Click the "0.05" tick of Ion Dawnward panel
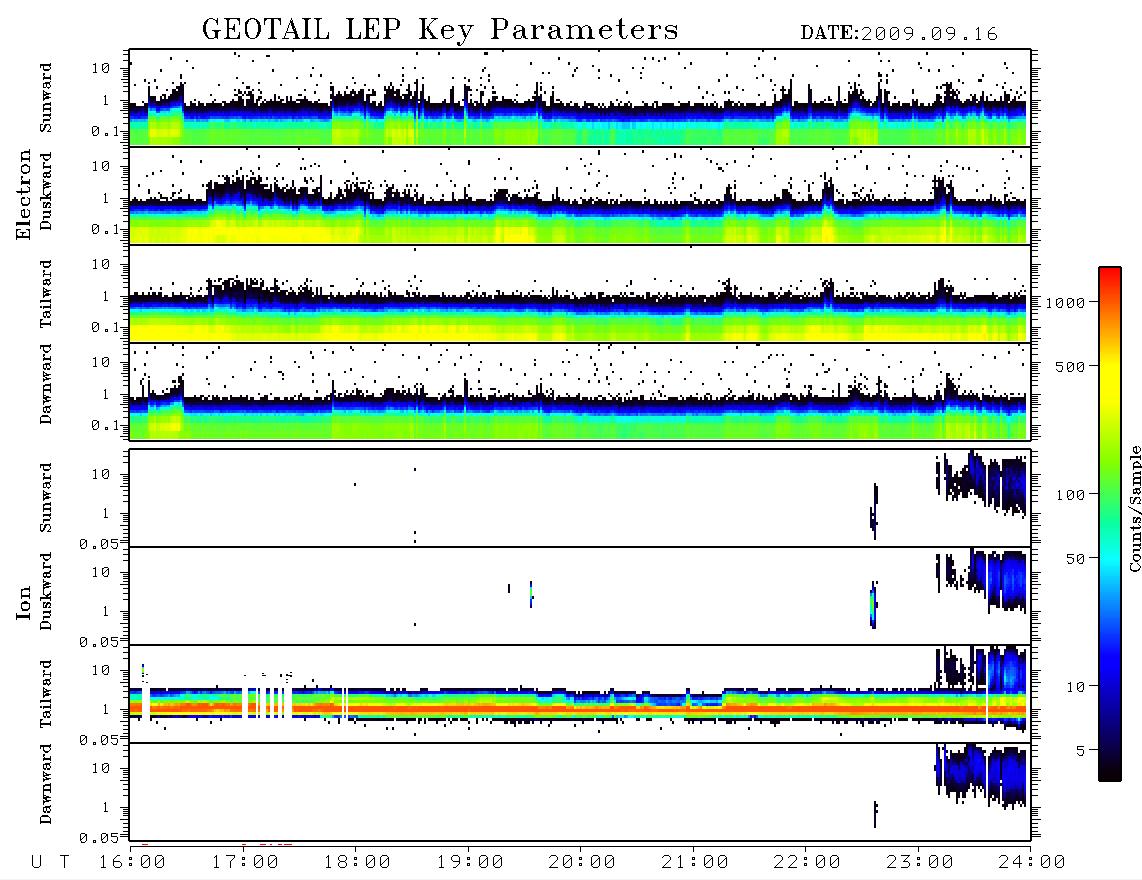 (x=98, y=838)
